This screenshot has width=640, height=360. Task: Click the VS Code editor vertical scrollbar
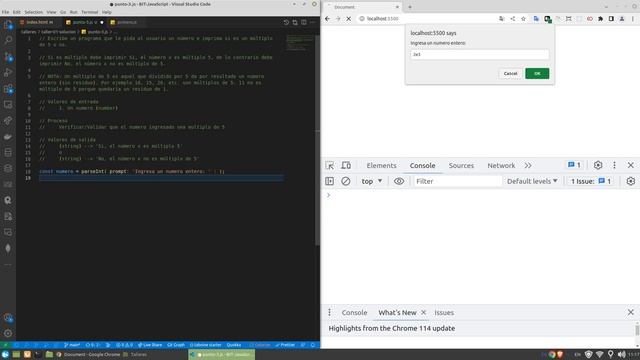point(318,139)
